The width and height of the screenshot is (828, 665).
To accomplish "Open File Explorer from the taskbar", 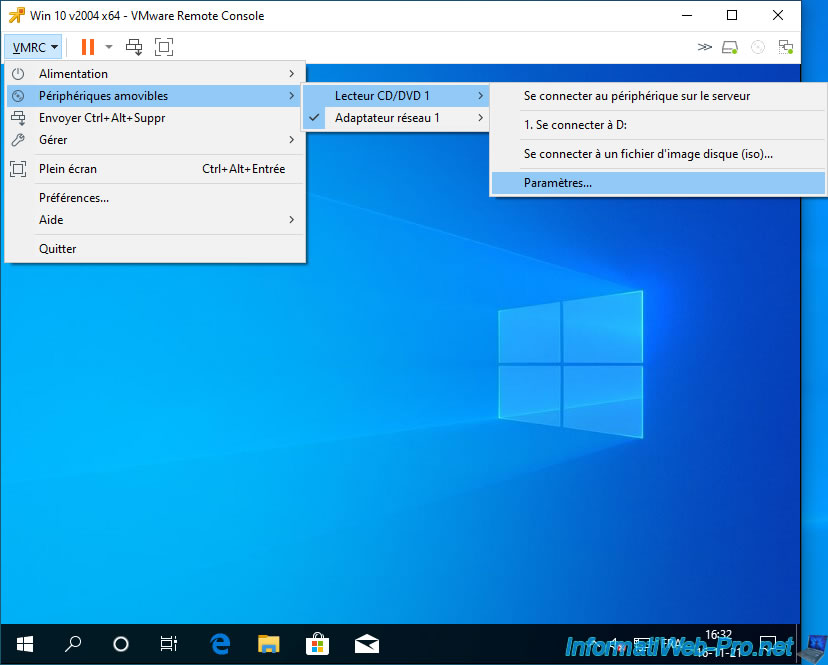I will click(268, 644).
